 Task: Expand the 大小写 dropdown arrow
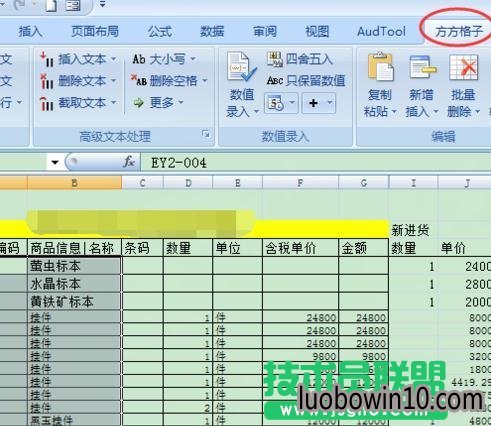(x=193, y=59)
